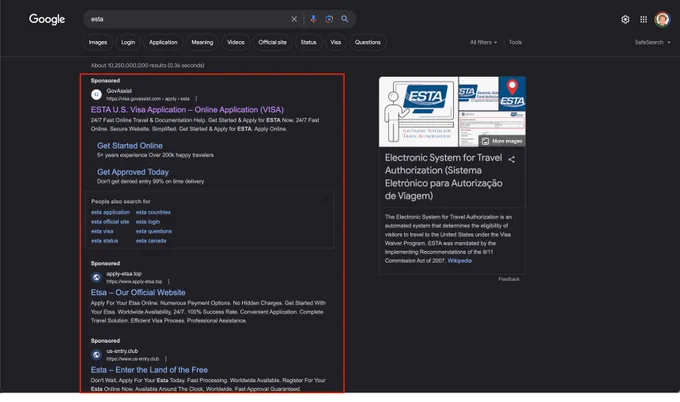The height and width of the screenshot is (402, 680).
Task: Click the apply-etsa.top globe favicon
Action: [x=96, y=277]
